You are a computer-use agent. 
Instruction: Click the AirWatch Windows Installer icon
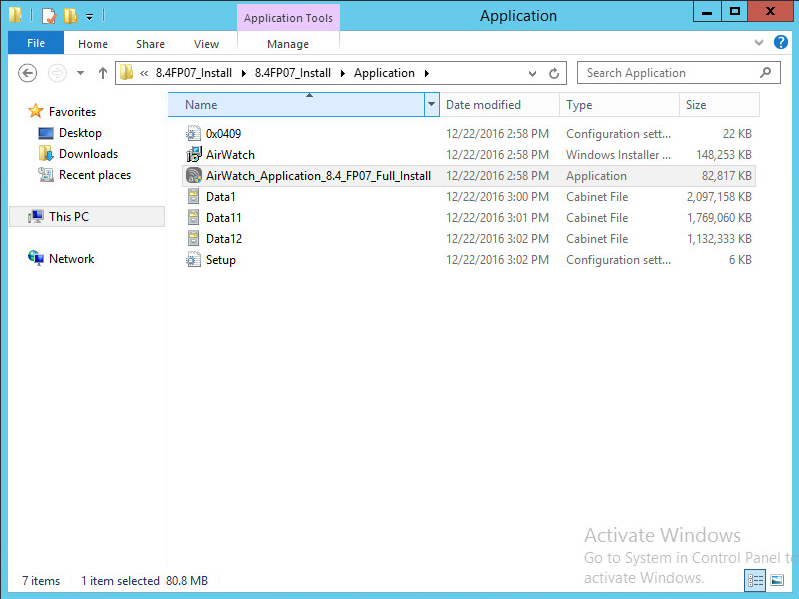click(x=194, y=154)
